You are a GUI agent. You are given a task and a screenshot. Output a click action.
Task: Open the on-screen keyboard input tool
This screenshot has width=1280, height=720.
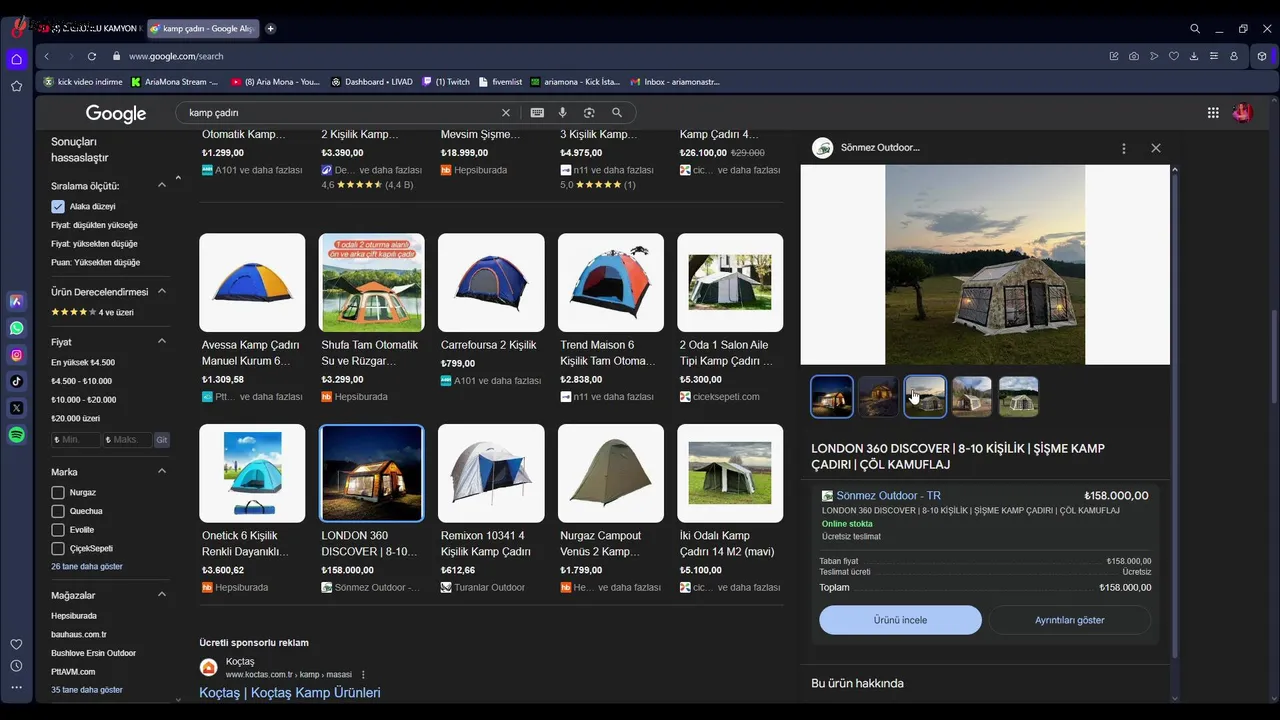(537, 113)
